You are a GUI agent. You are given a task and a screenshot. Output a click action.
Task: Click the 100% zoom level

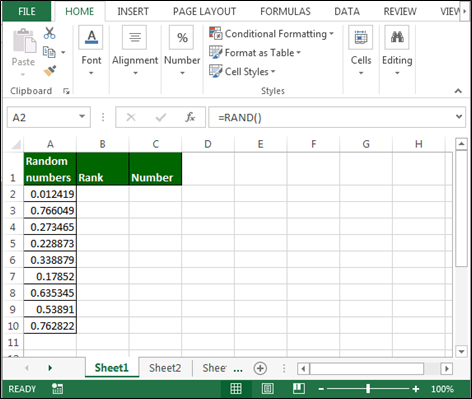(x=442, y=389)
